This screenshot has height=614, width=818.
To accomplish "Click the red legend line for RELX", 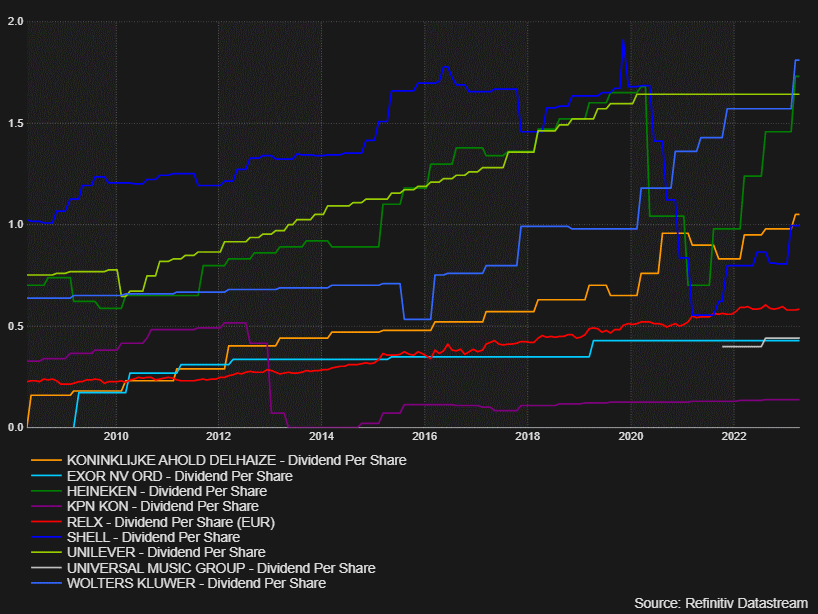I will point(46,522).
